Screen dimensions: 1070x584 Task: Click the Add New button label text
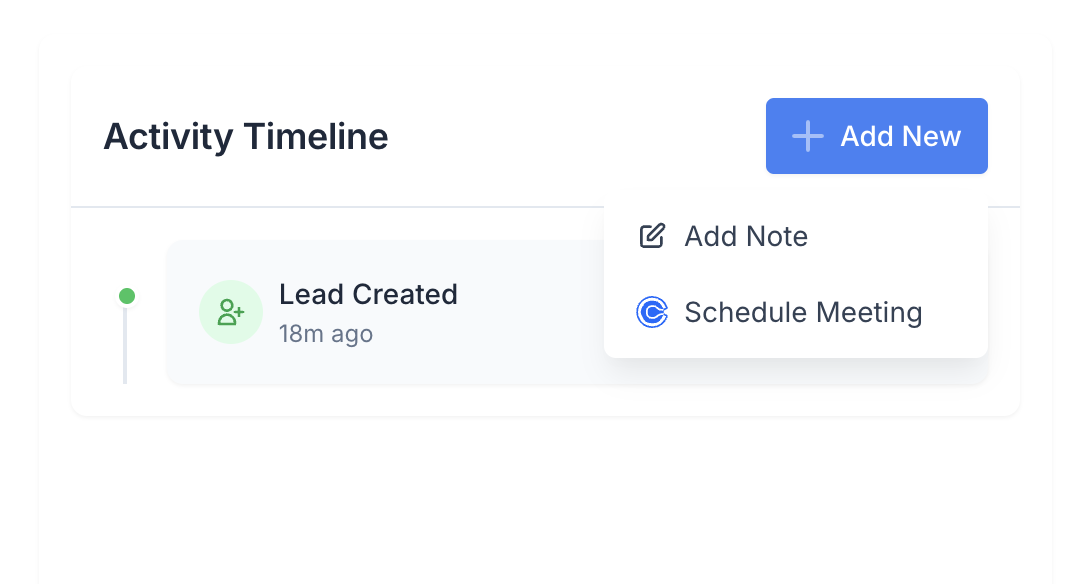click(x=900, y=136)
